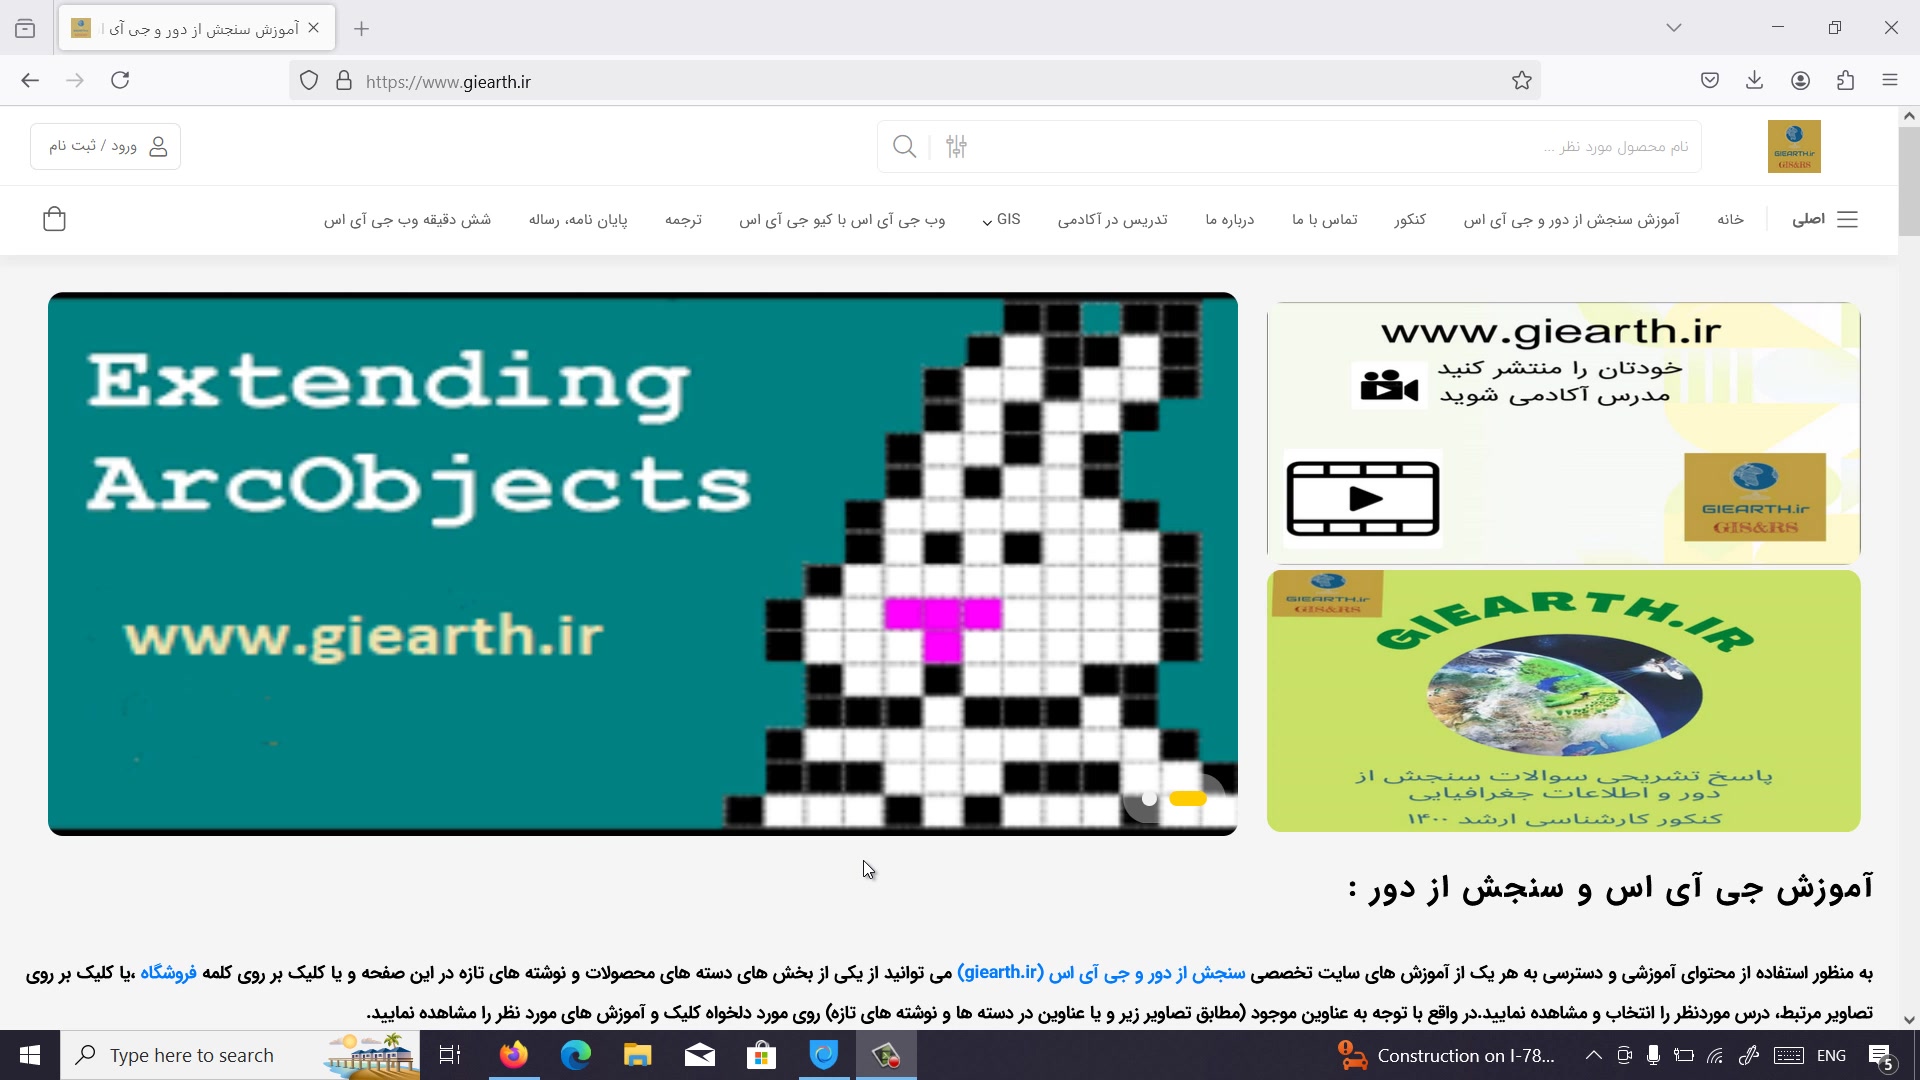This screenshot has width=1920, height=1080.
Task: Open the تدریس در آکادمی menu item
Action: pyautogui.click(x=1113, y=219)
